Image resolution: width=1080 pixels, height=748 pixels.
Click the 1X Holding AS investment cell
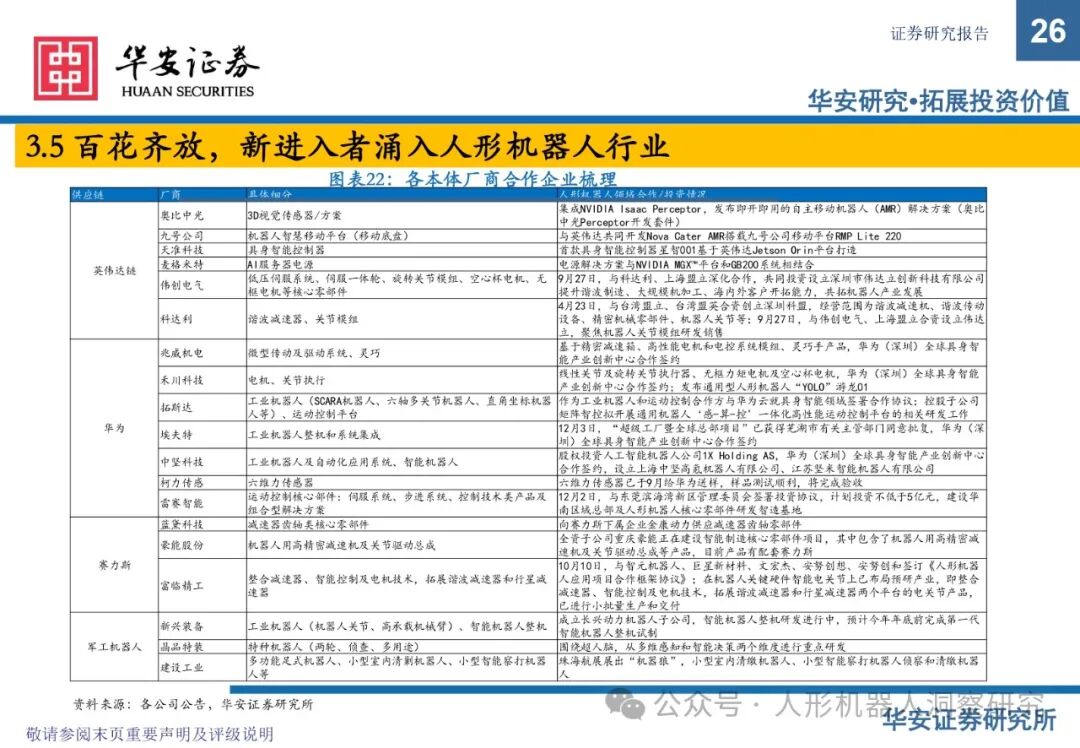coord(771,462)
